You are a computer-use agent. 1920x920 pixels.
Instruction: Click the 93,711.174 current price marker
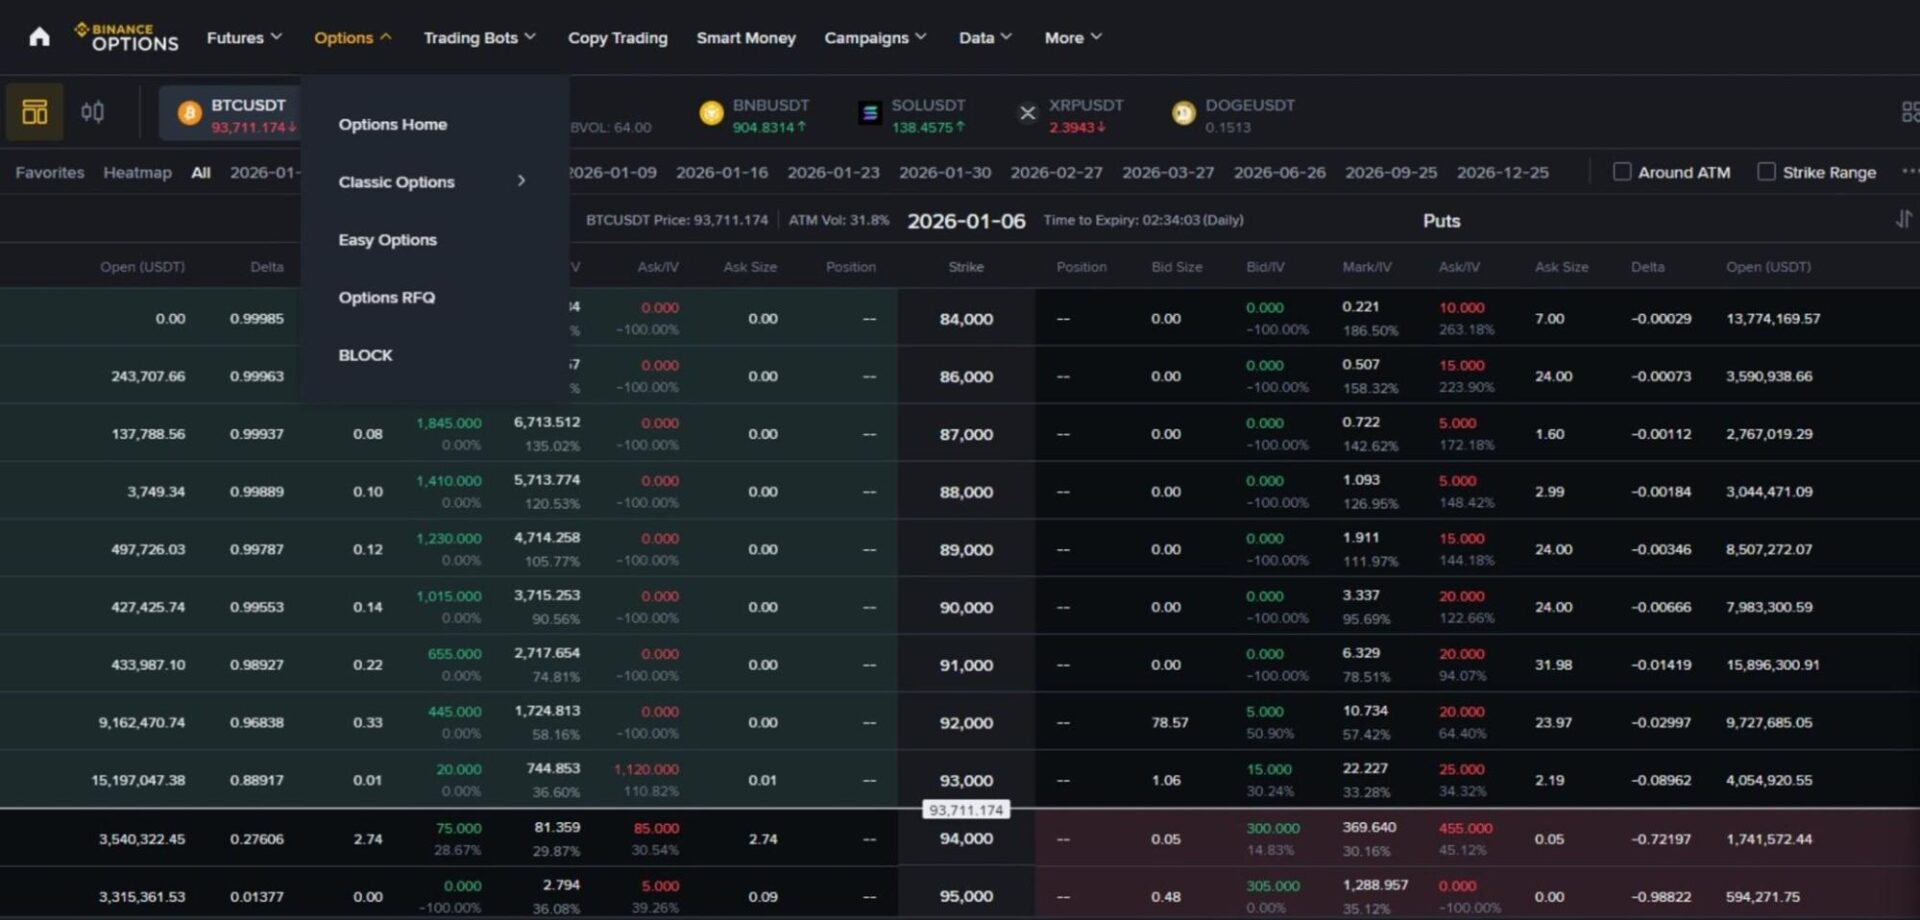click(965, 809)
